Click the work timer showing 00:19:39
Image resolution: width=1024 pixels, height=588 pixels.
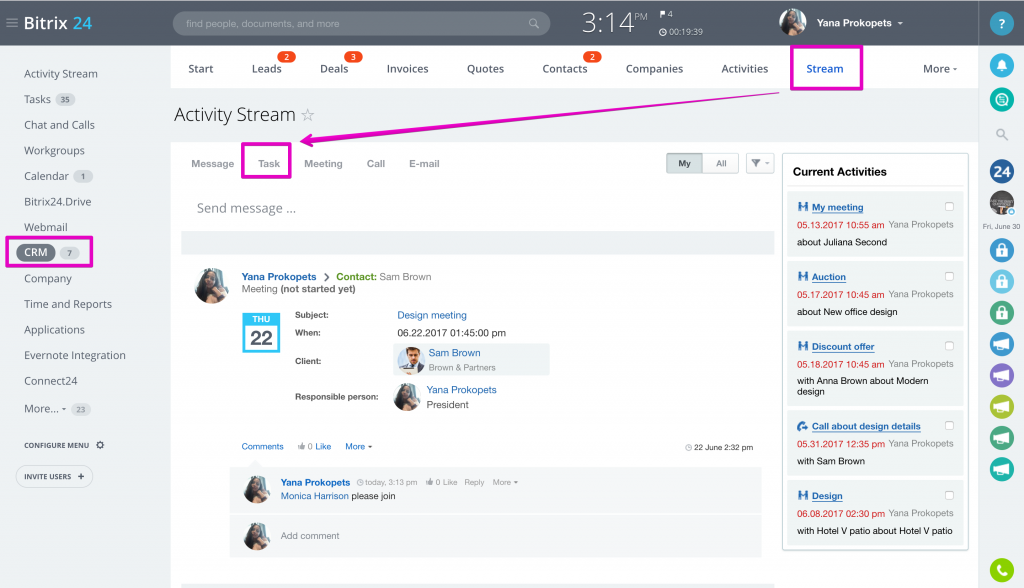pos(681,31)
